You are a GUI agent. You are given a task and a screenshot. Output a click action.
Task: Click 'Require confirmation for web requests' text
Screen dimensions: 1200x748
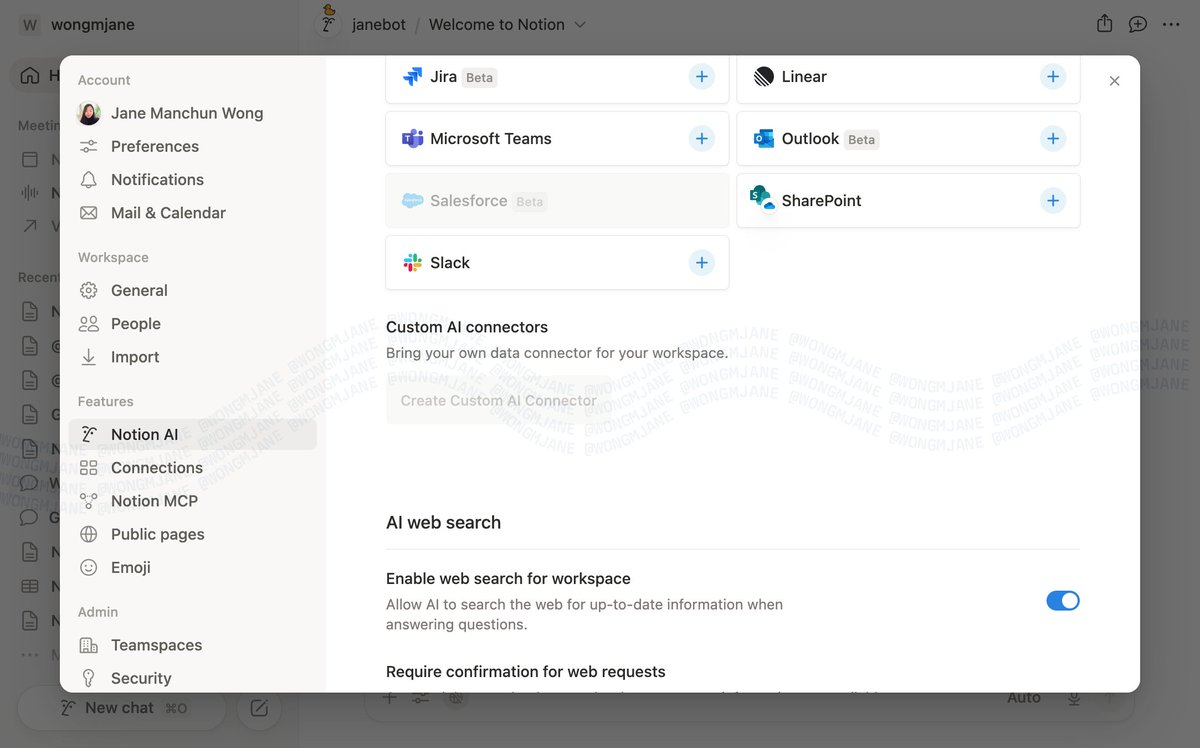pos(526,672)
